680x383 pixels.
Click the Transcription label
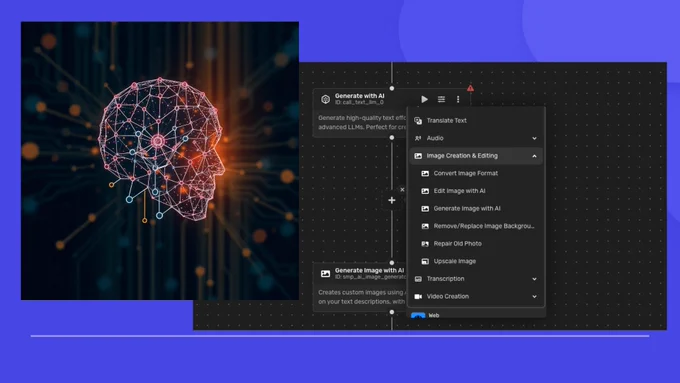(x=445, y=278)
